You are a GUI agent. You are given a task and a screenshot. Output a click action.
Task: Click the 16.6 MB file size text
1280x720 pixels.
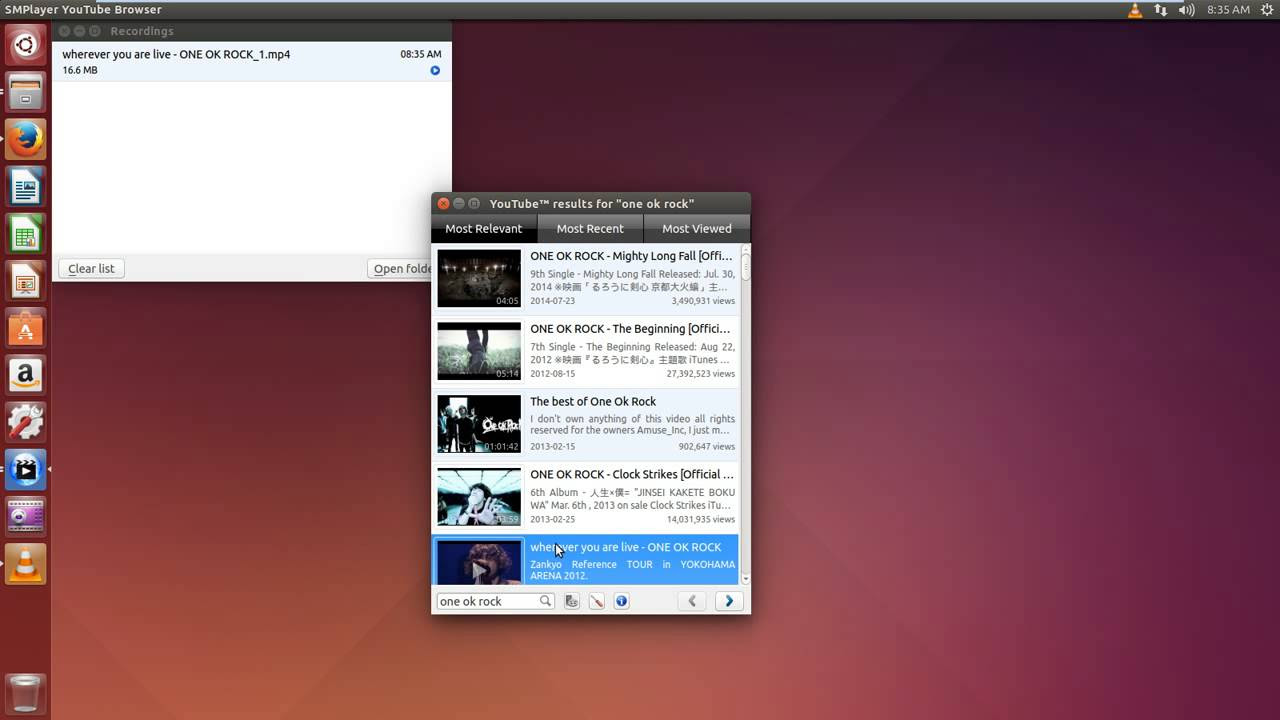(x=80, y=71)
